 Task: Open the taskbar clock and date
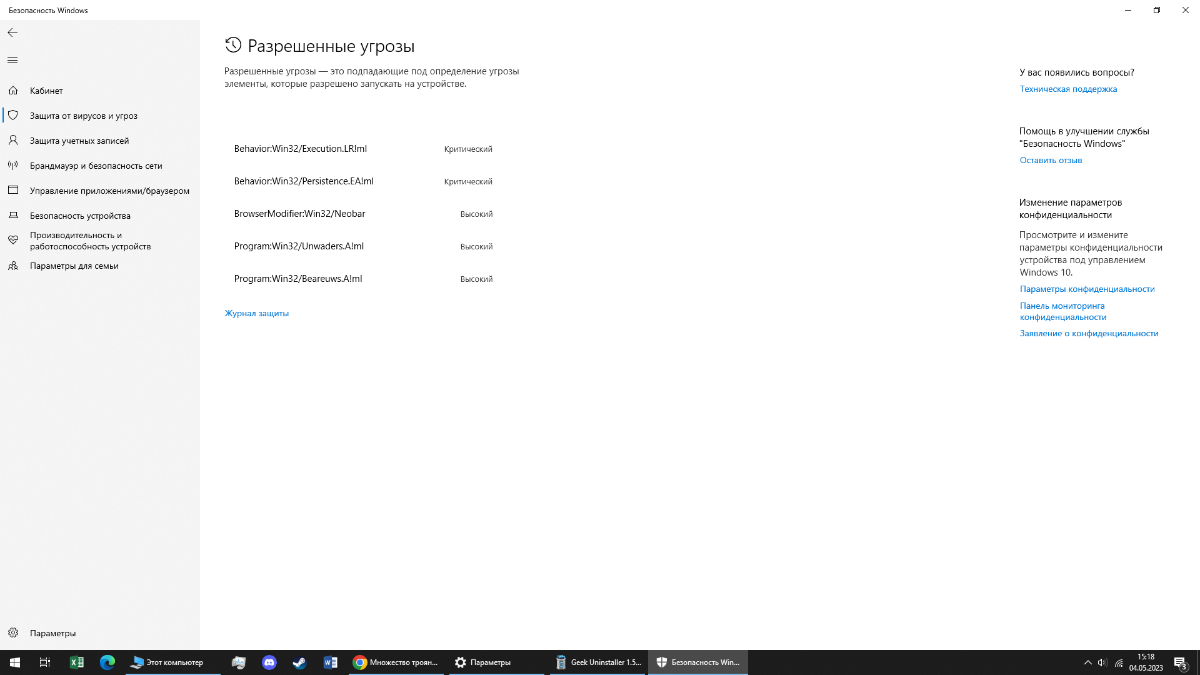[1146, 662]
